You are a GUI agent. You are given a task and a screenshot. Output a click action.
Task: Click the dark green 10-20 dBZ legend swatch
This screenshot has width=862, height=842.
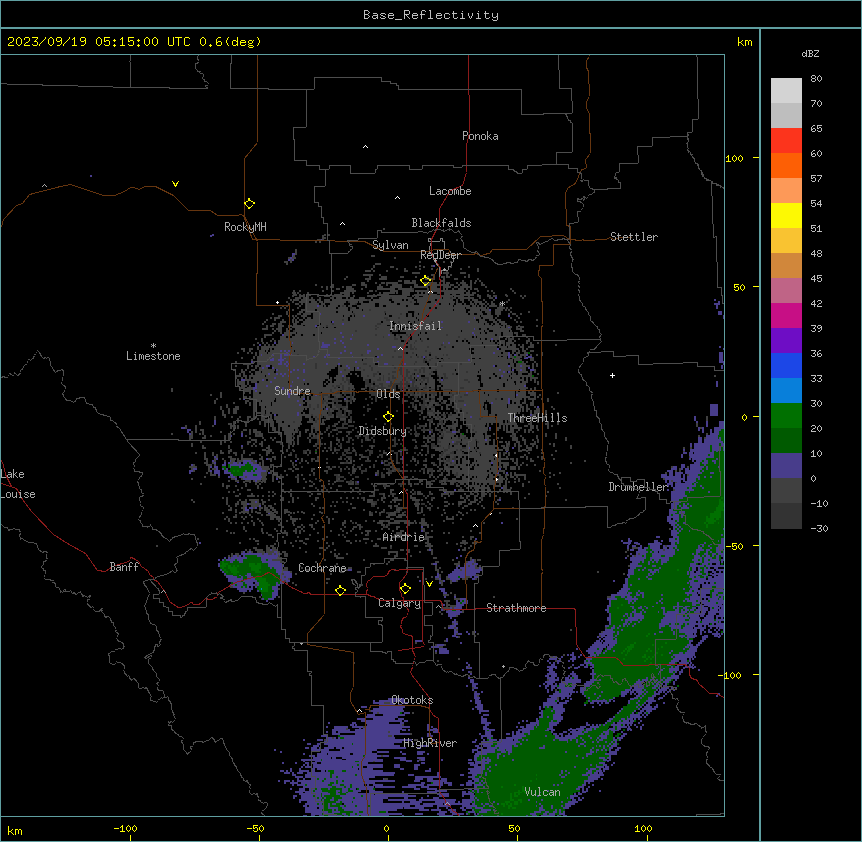[x=786, y=441]
